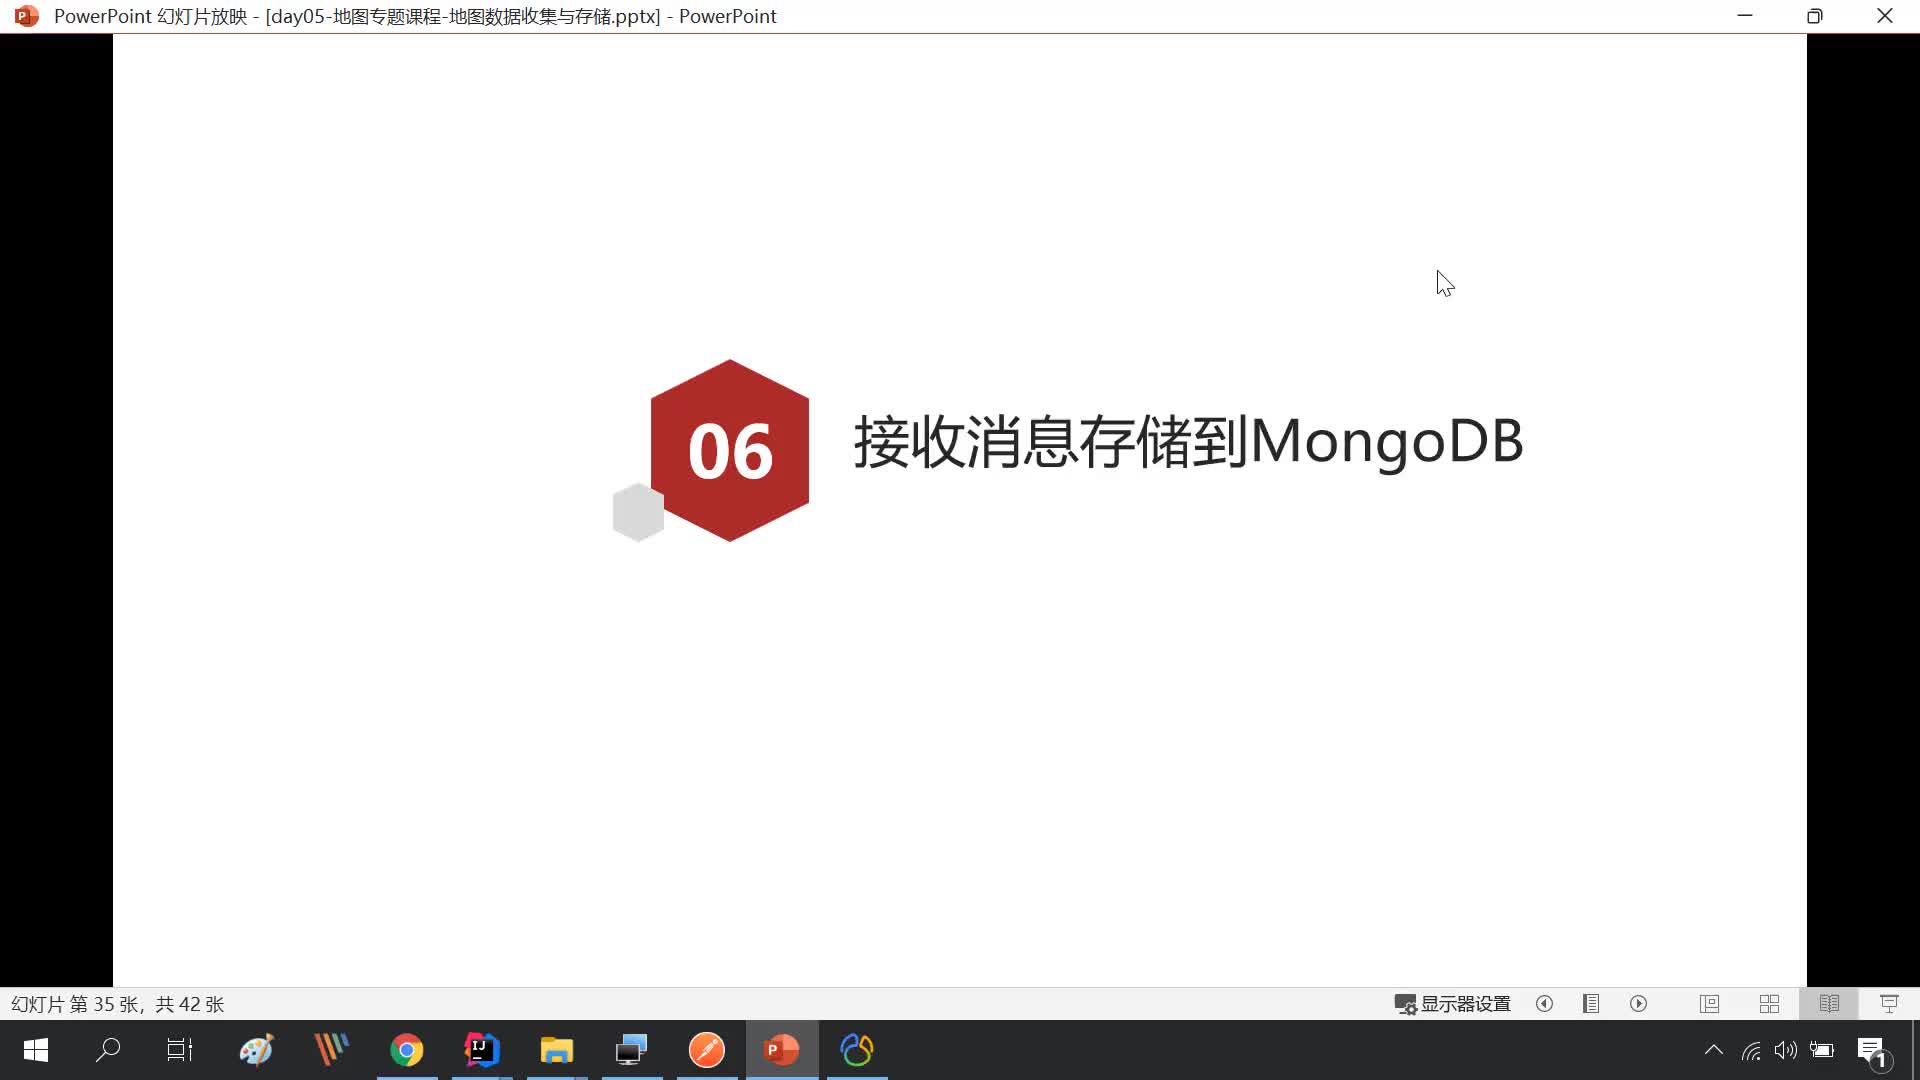Open File Explorer from taskbar

[x=557, y=1050]
